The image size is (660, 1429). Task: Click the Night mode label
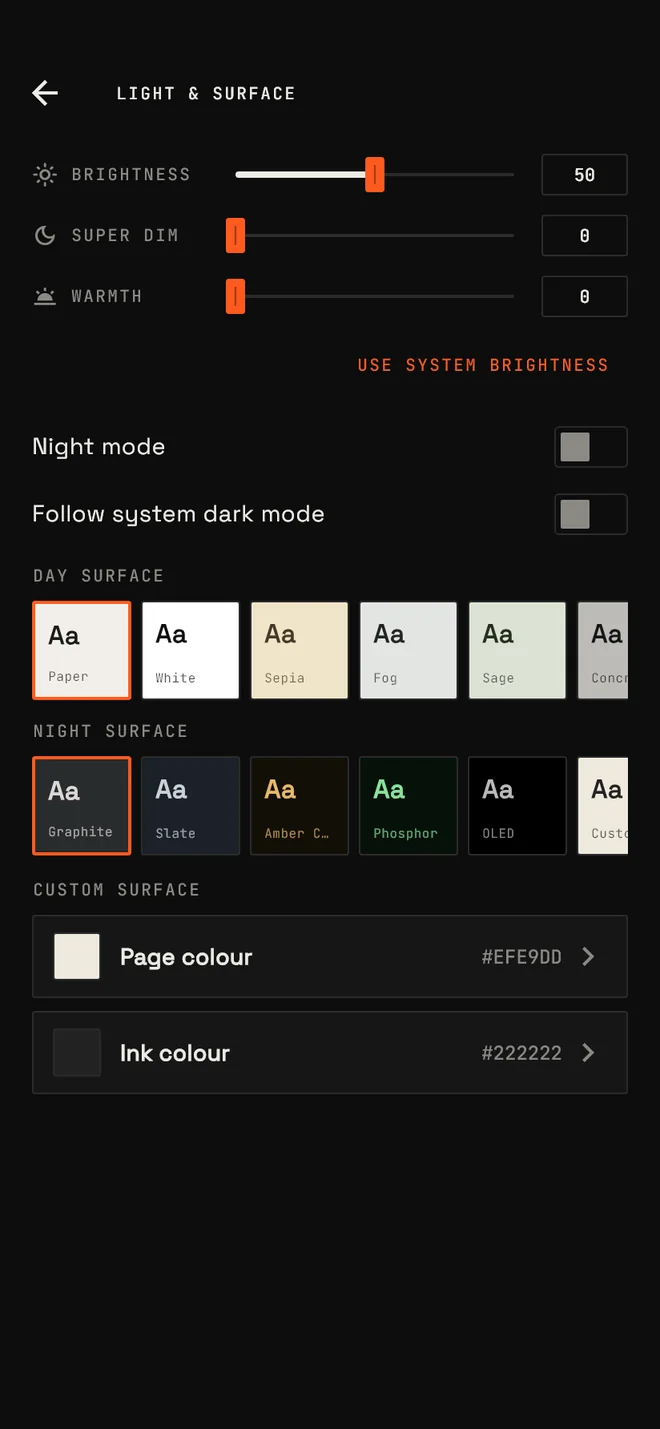coord(99,447)
